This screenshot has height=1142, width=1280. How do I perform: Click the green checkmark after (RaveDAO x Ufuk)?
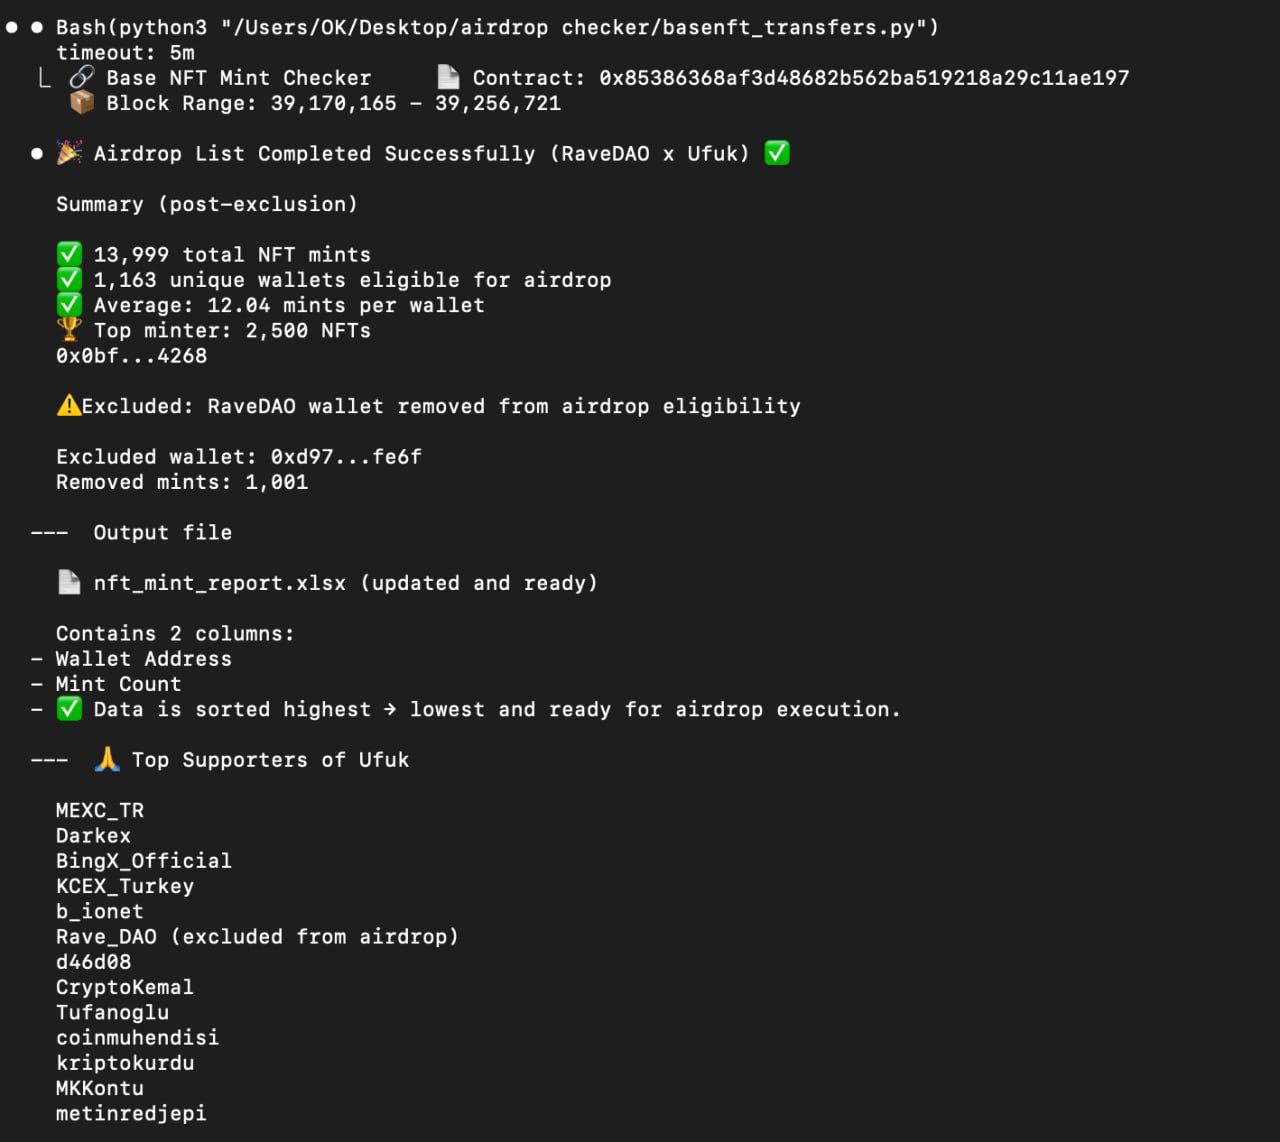(x=777, y=153)
